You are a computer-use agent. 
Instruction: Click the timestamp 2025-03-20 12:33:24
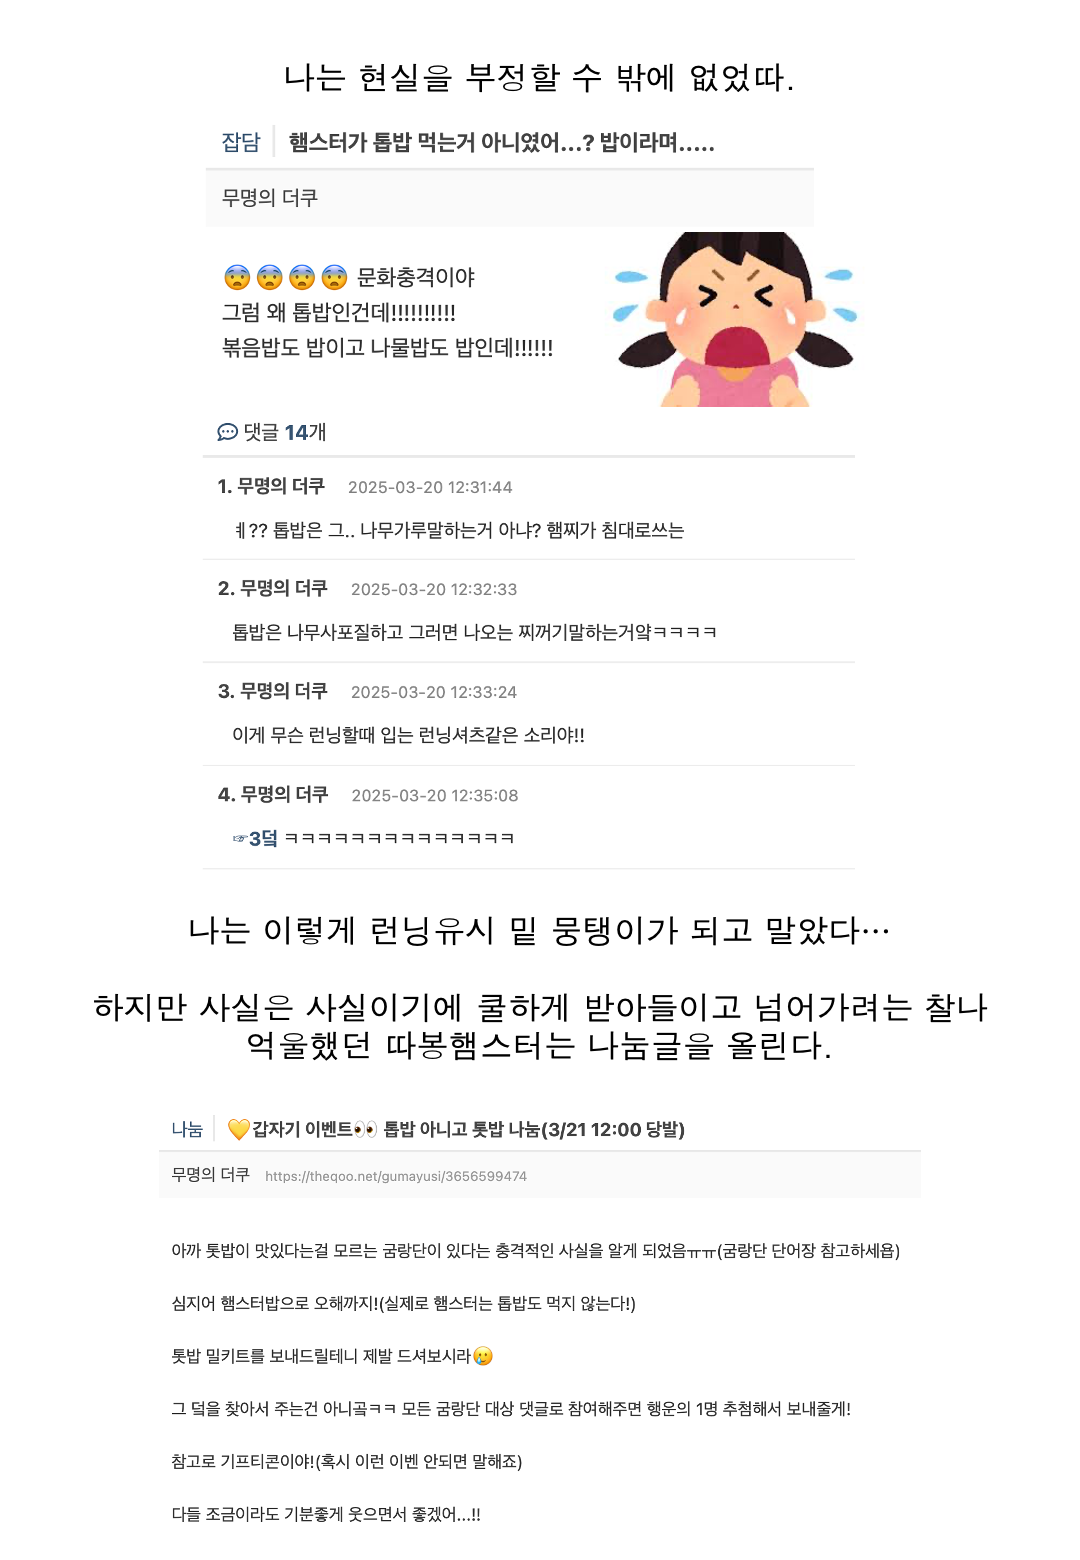click(x=434, y=692)
